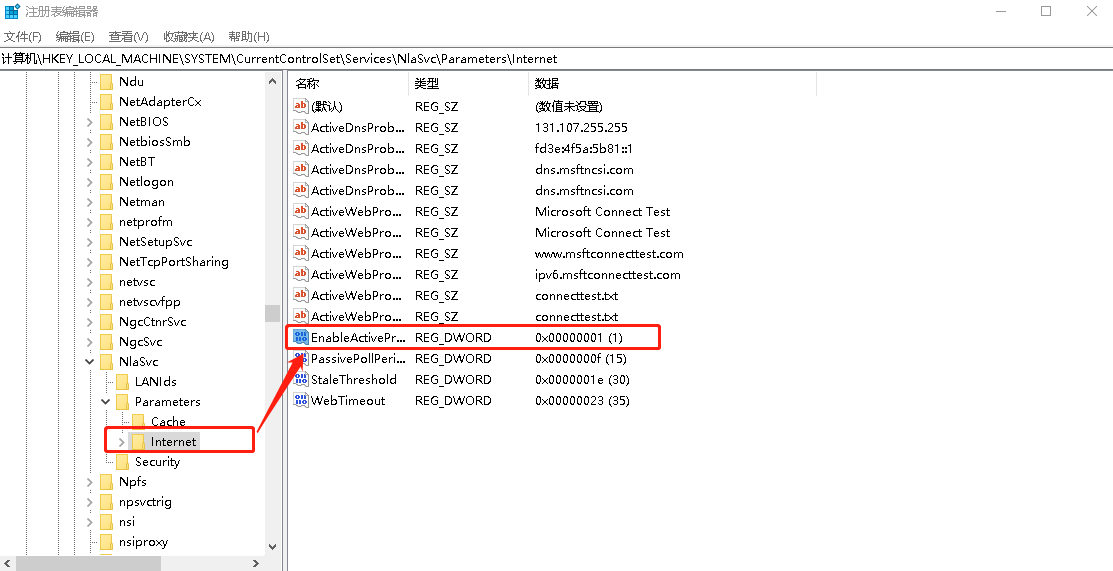The height and width of the screenshot is (571, 1113).
Task: Select the value with data www.msftconnecttest.com
Action: click(x=609, y=254)
